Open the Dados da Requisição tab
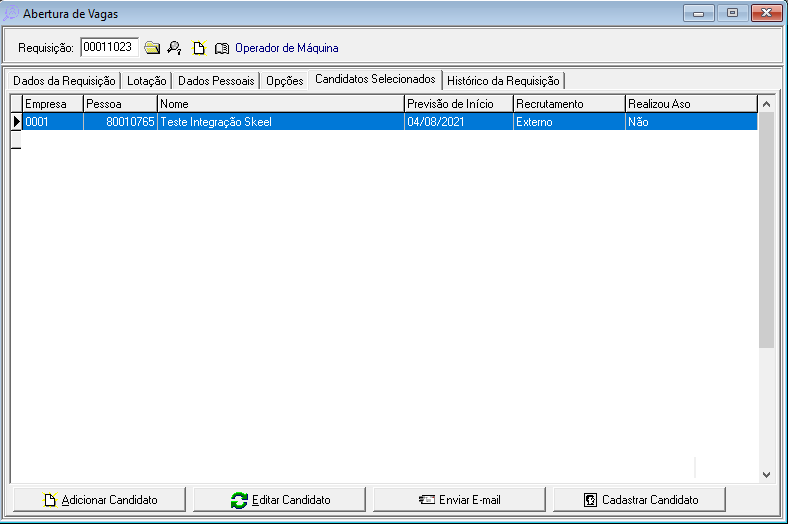788x524 pixels. (64, 81)
